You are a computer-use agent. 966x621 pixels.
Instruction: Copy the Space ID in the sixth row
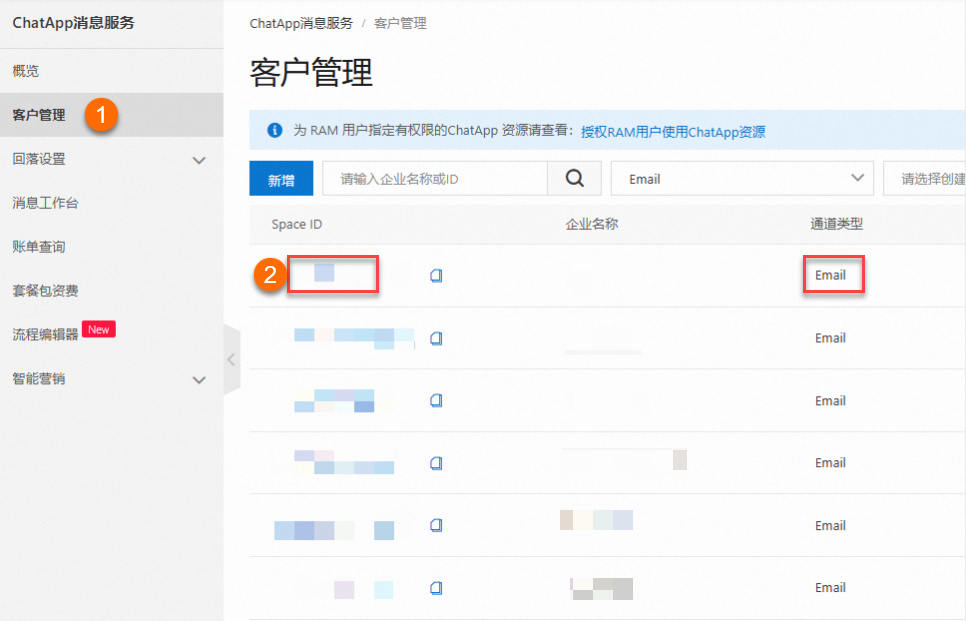pos(436,588)
